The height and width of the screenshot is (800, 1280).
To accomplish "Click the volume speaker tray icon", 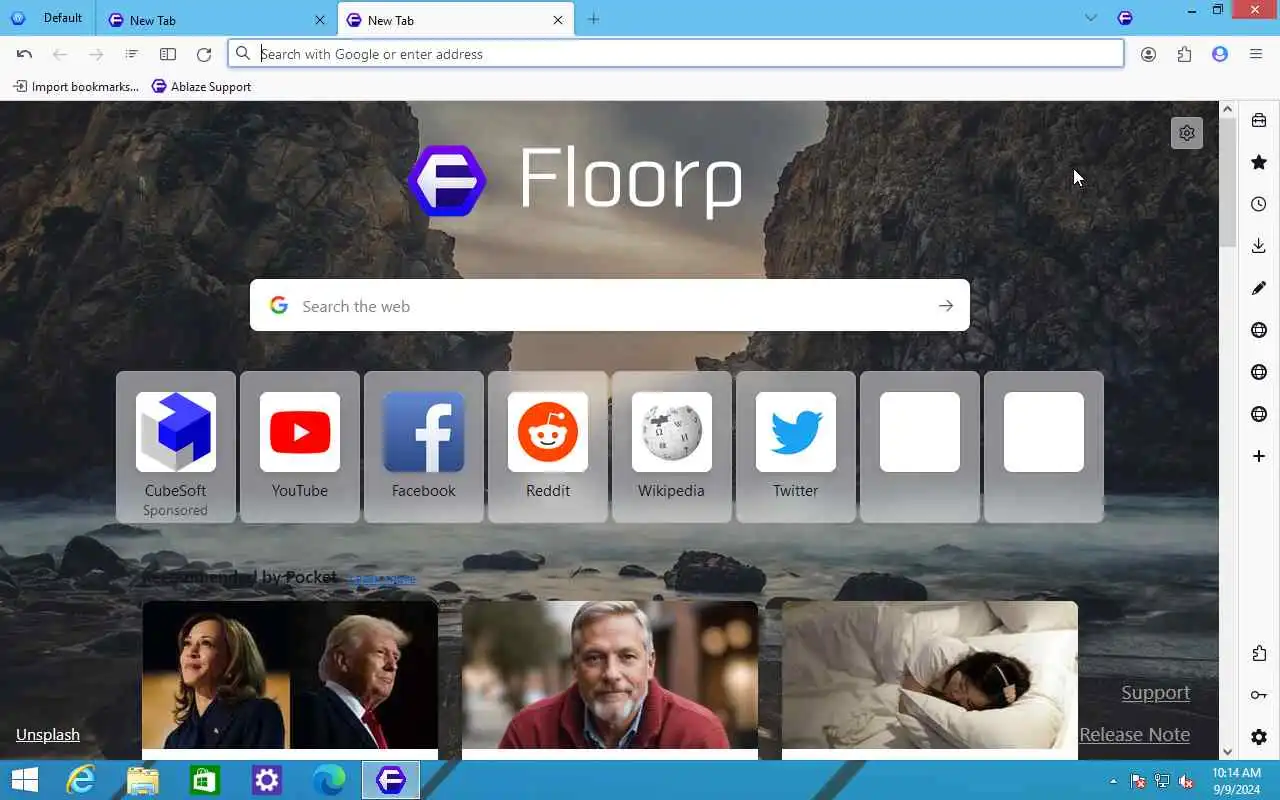I will coord(1186,781).
